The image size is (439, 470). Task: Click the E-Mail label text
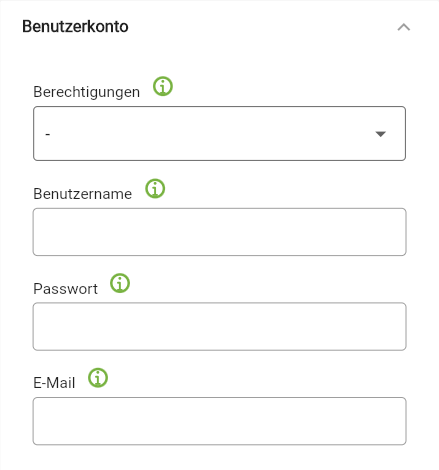[x=54, y=383]
